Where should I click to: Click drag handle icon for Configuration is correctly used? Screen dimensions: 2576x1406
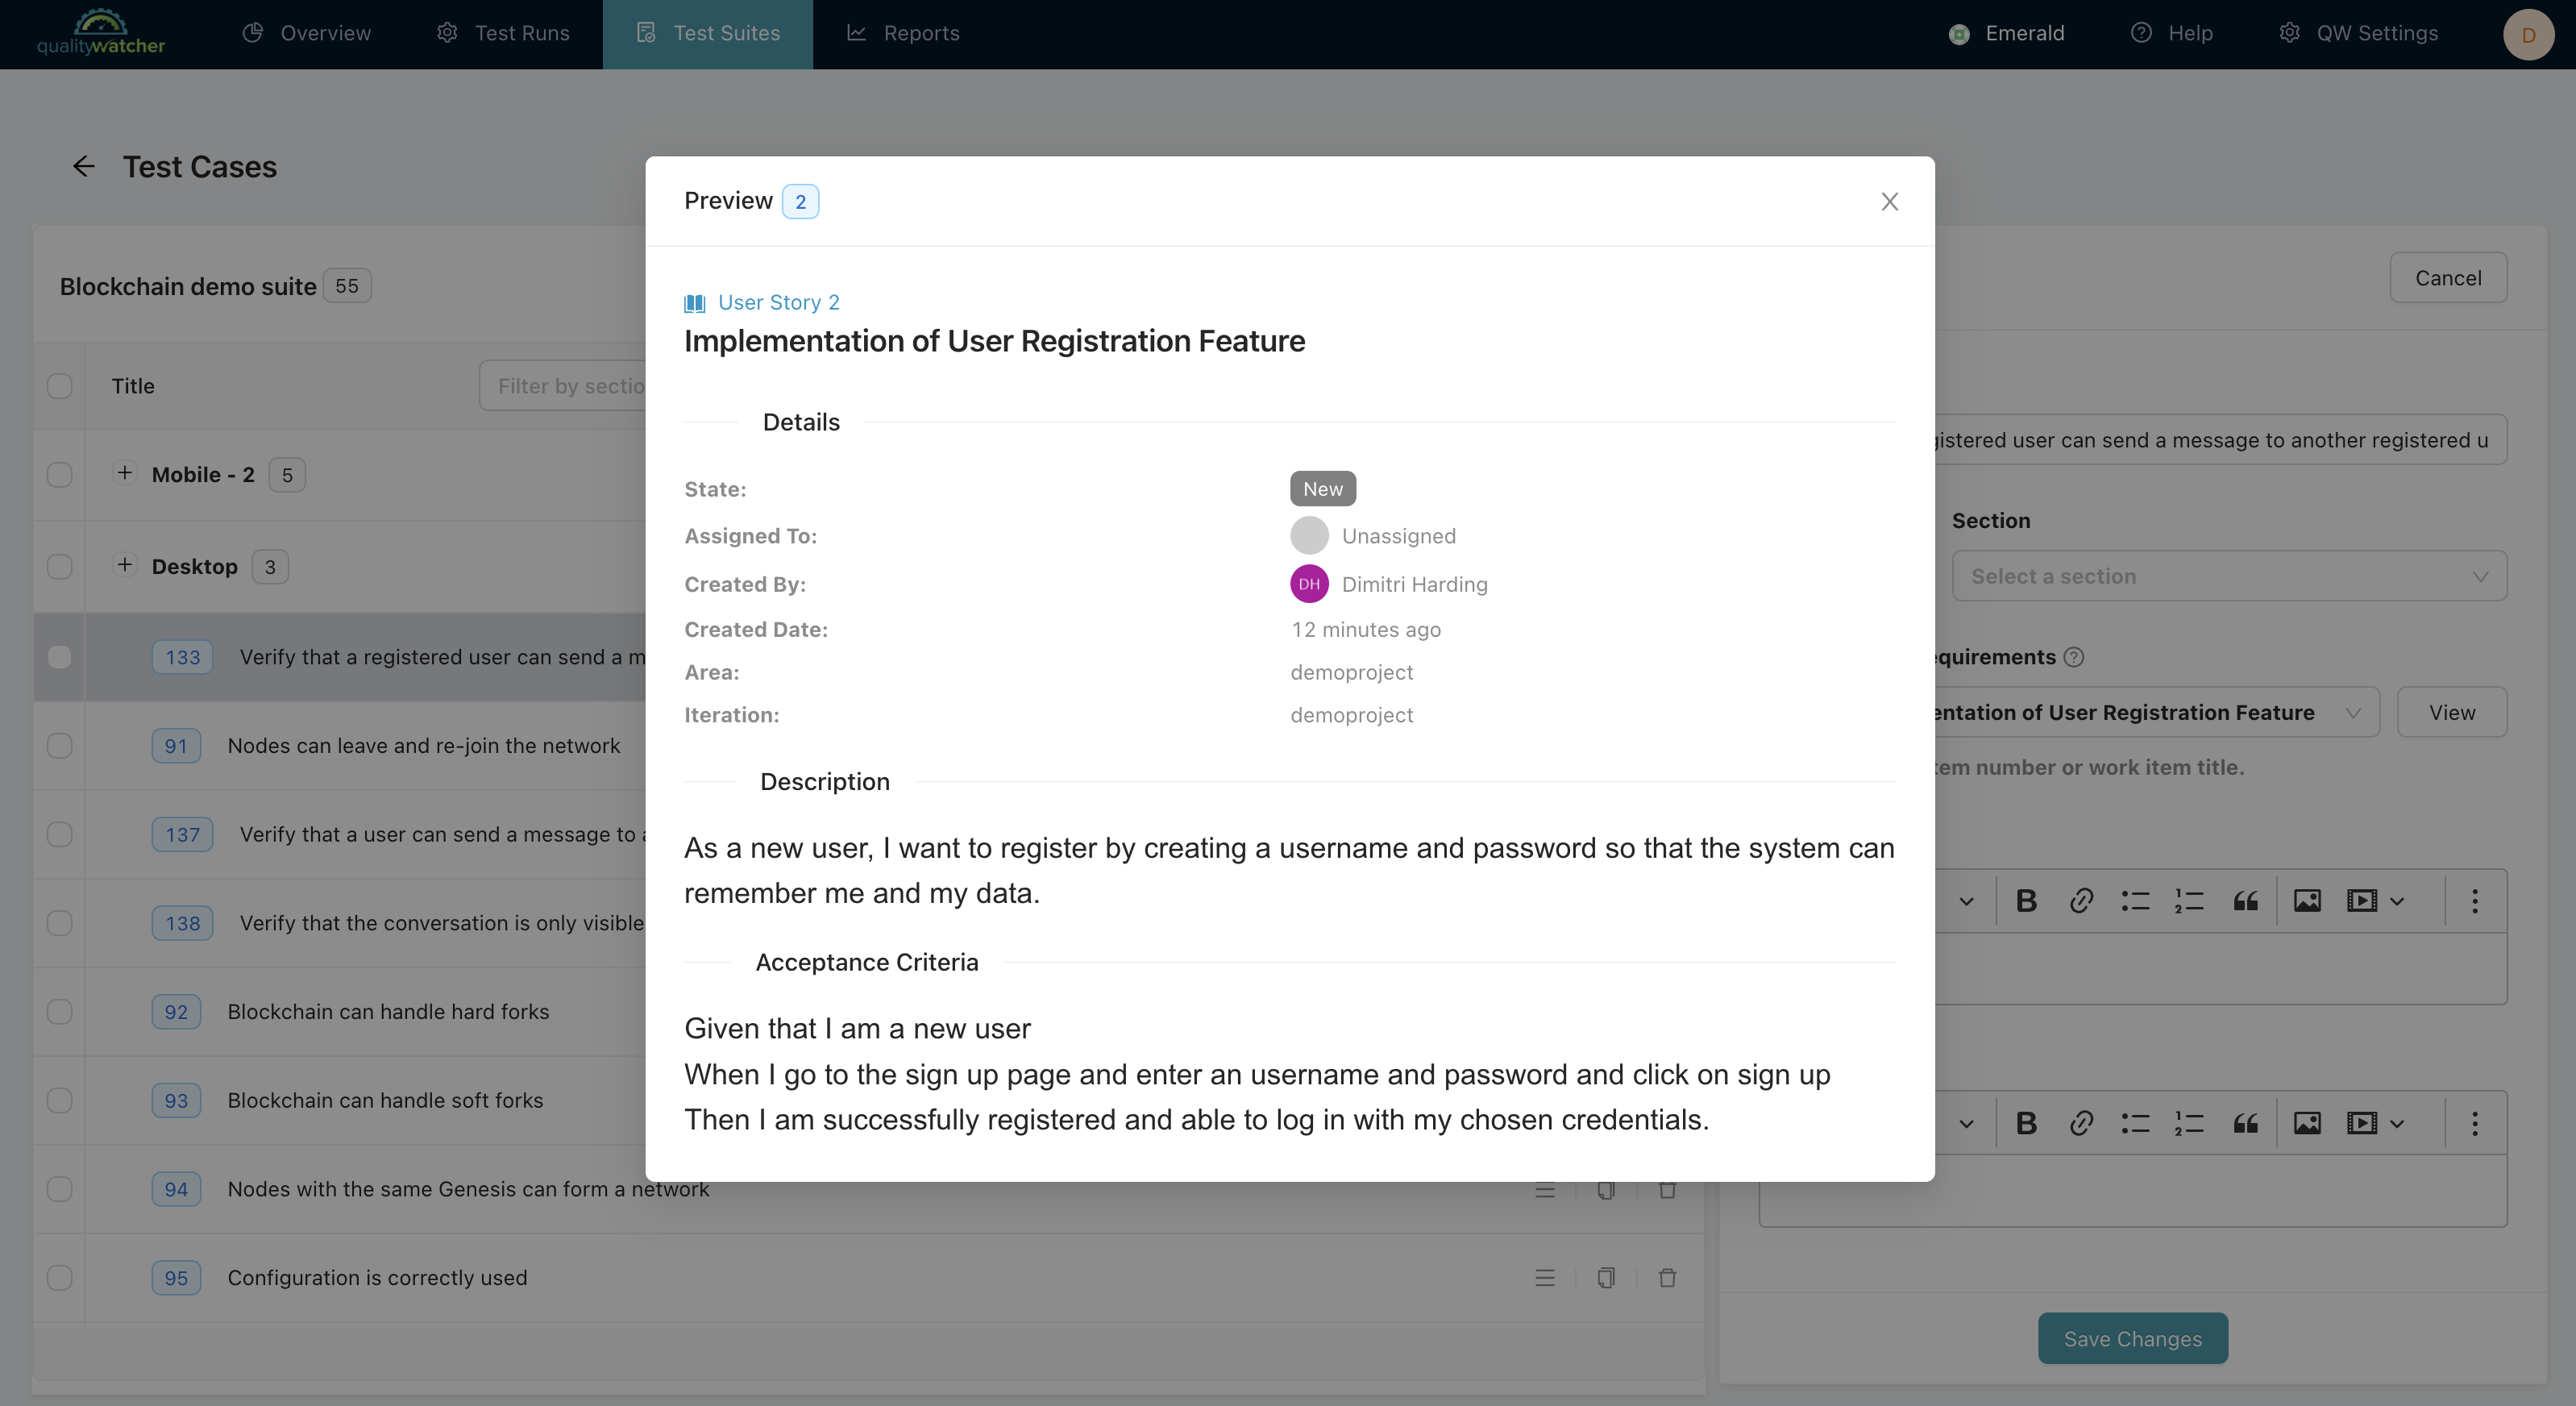1545,1277
